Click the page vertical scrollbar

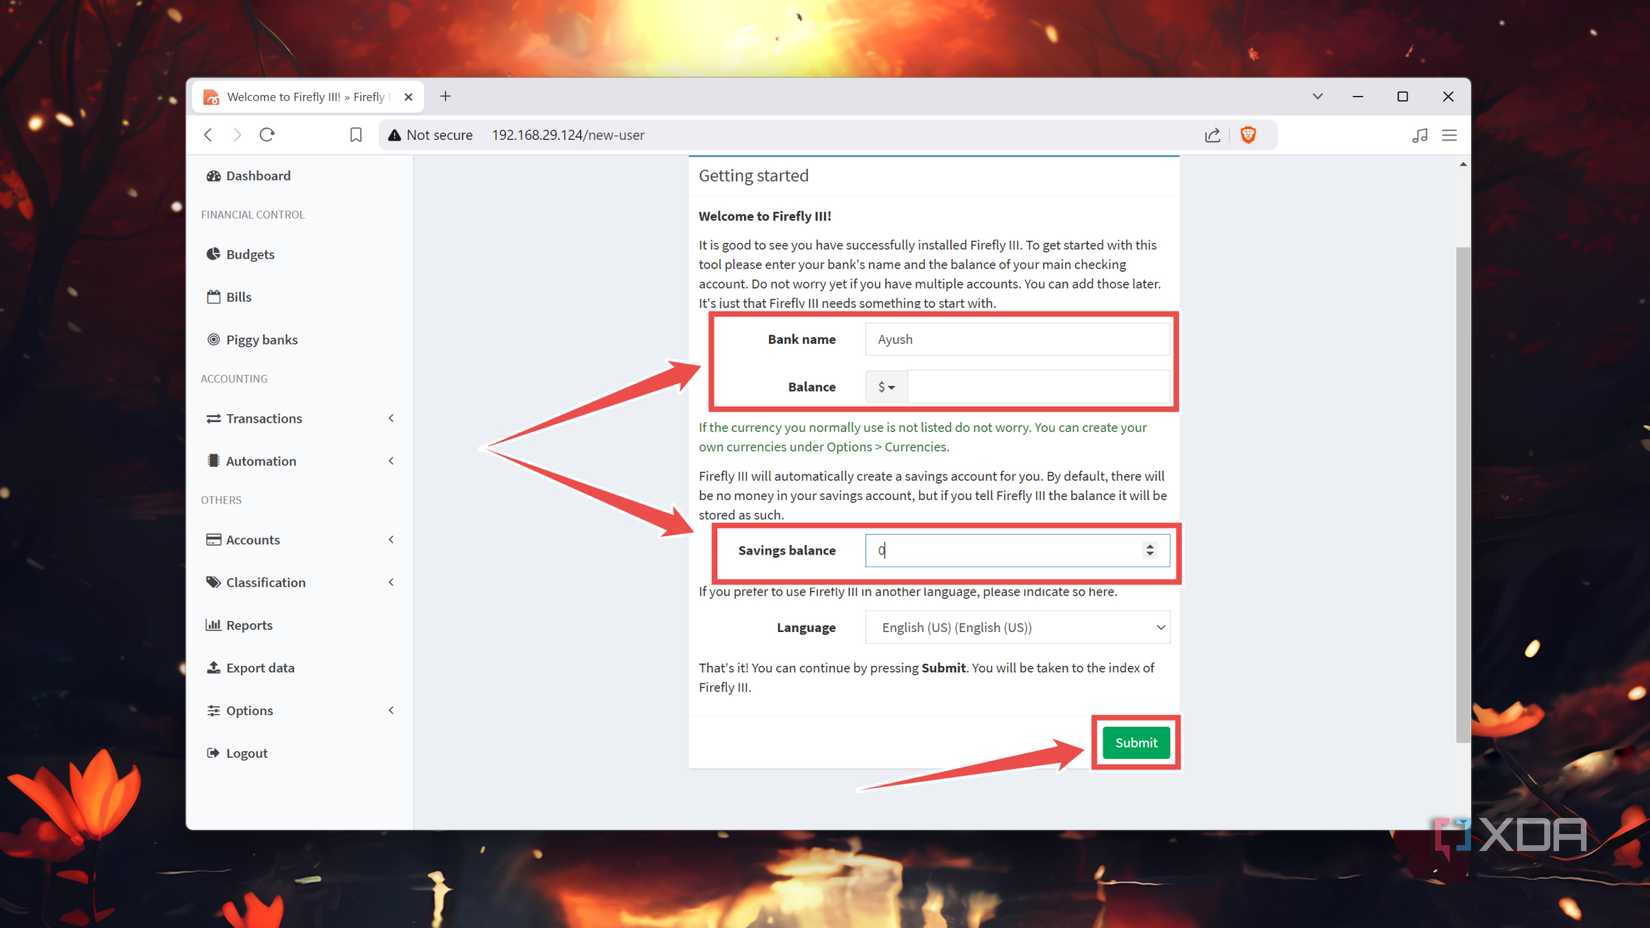1463,494
